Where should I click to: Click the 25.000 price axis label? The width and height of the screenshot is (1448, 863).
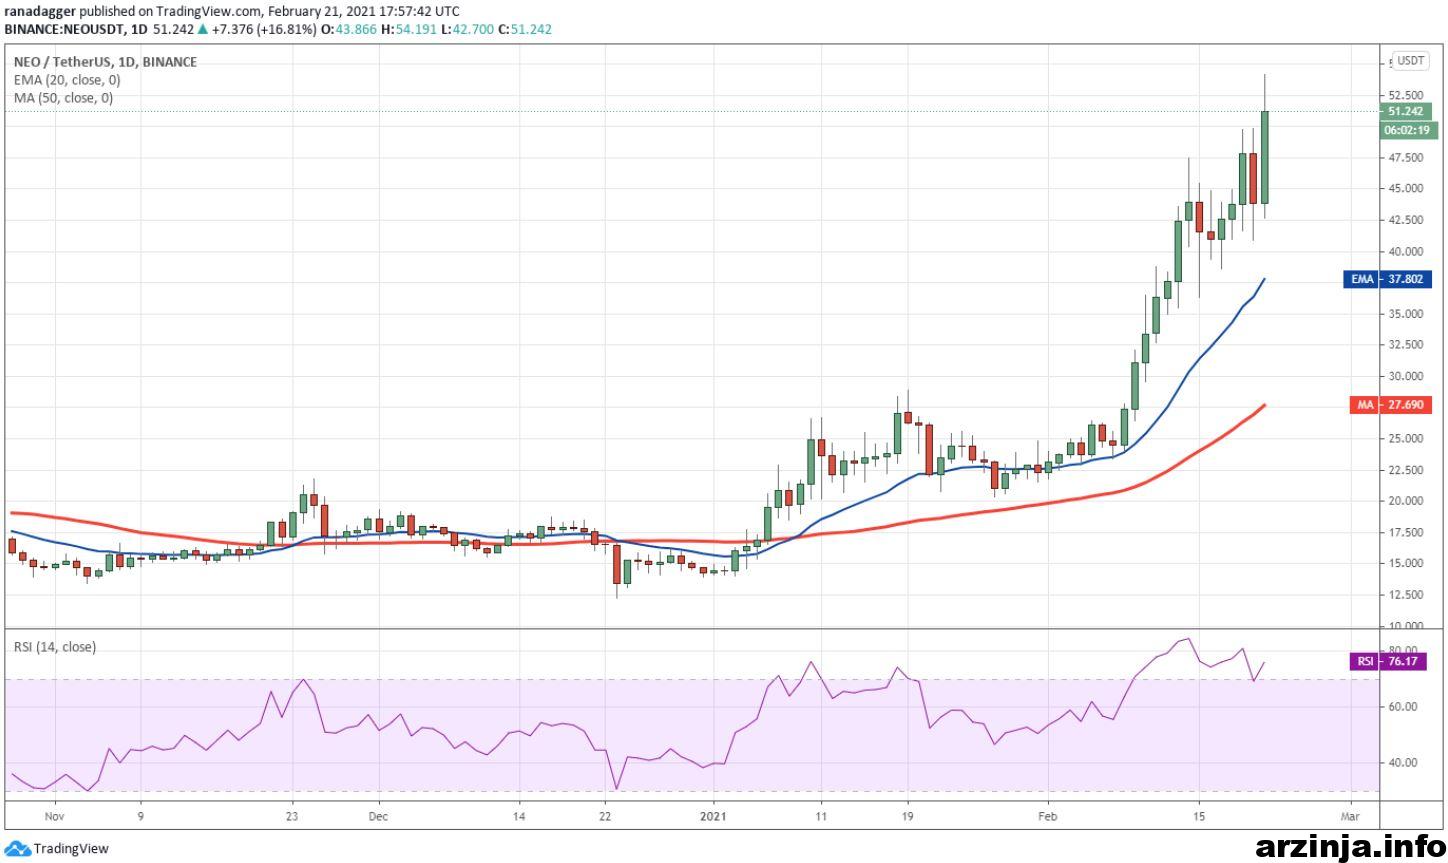coord(1406,439)
